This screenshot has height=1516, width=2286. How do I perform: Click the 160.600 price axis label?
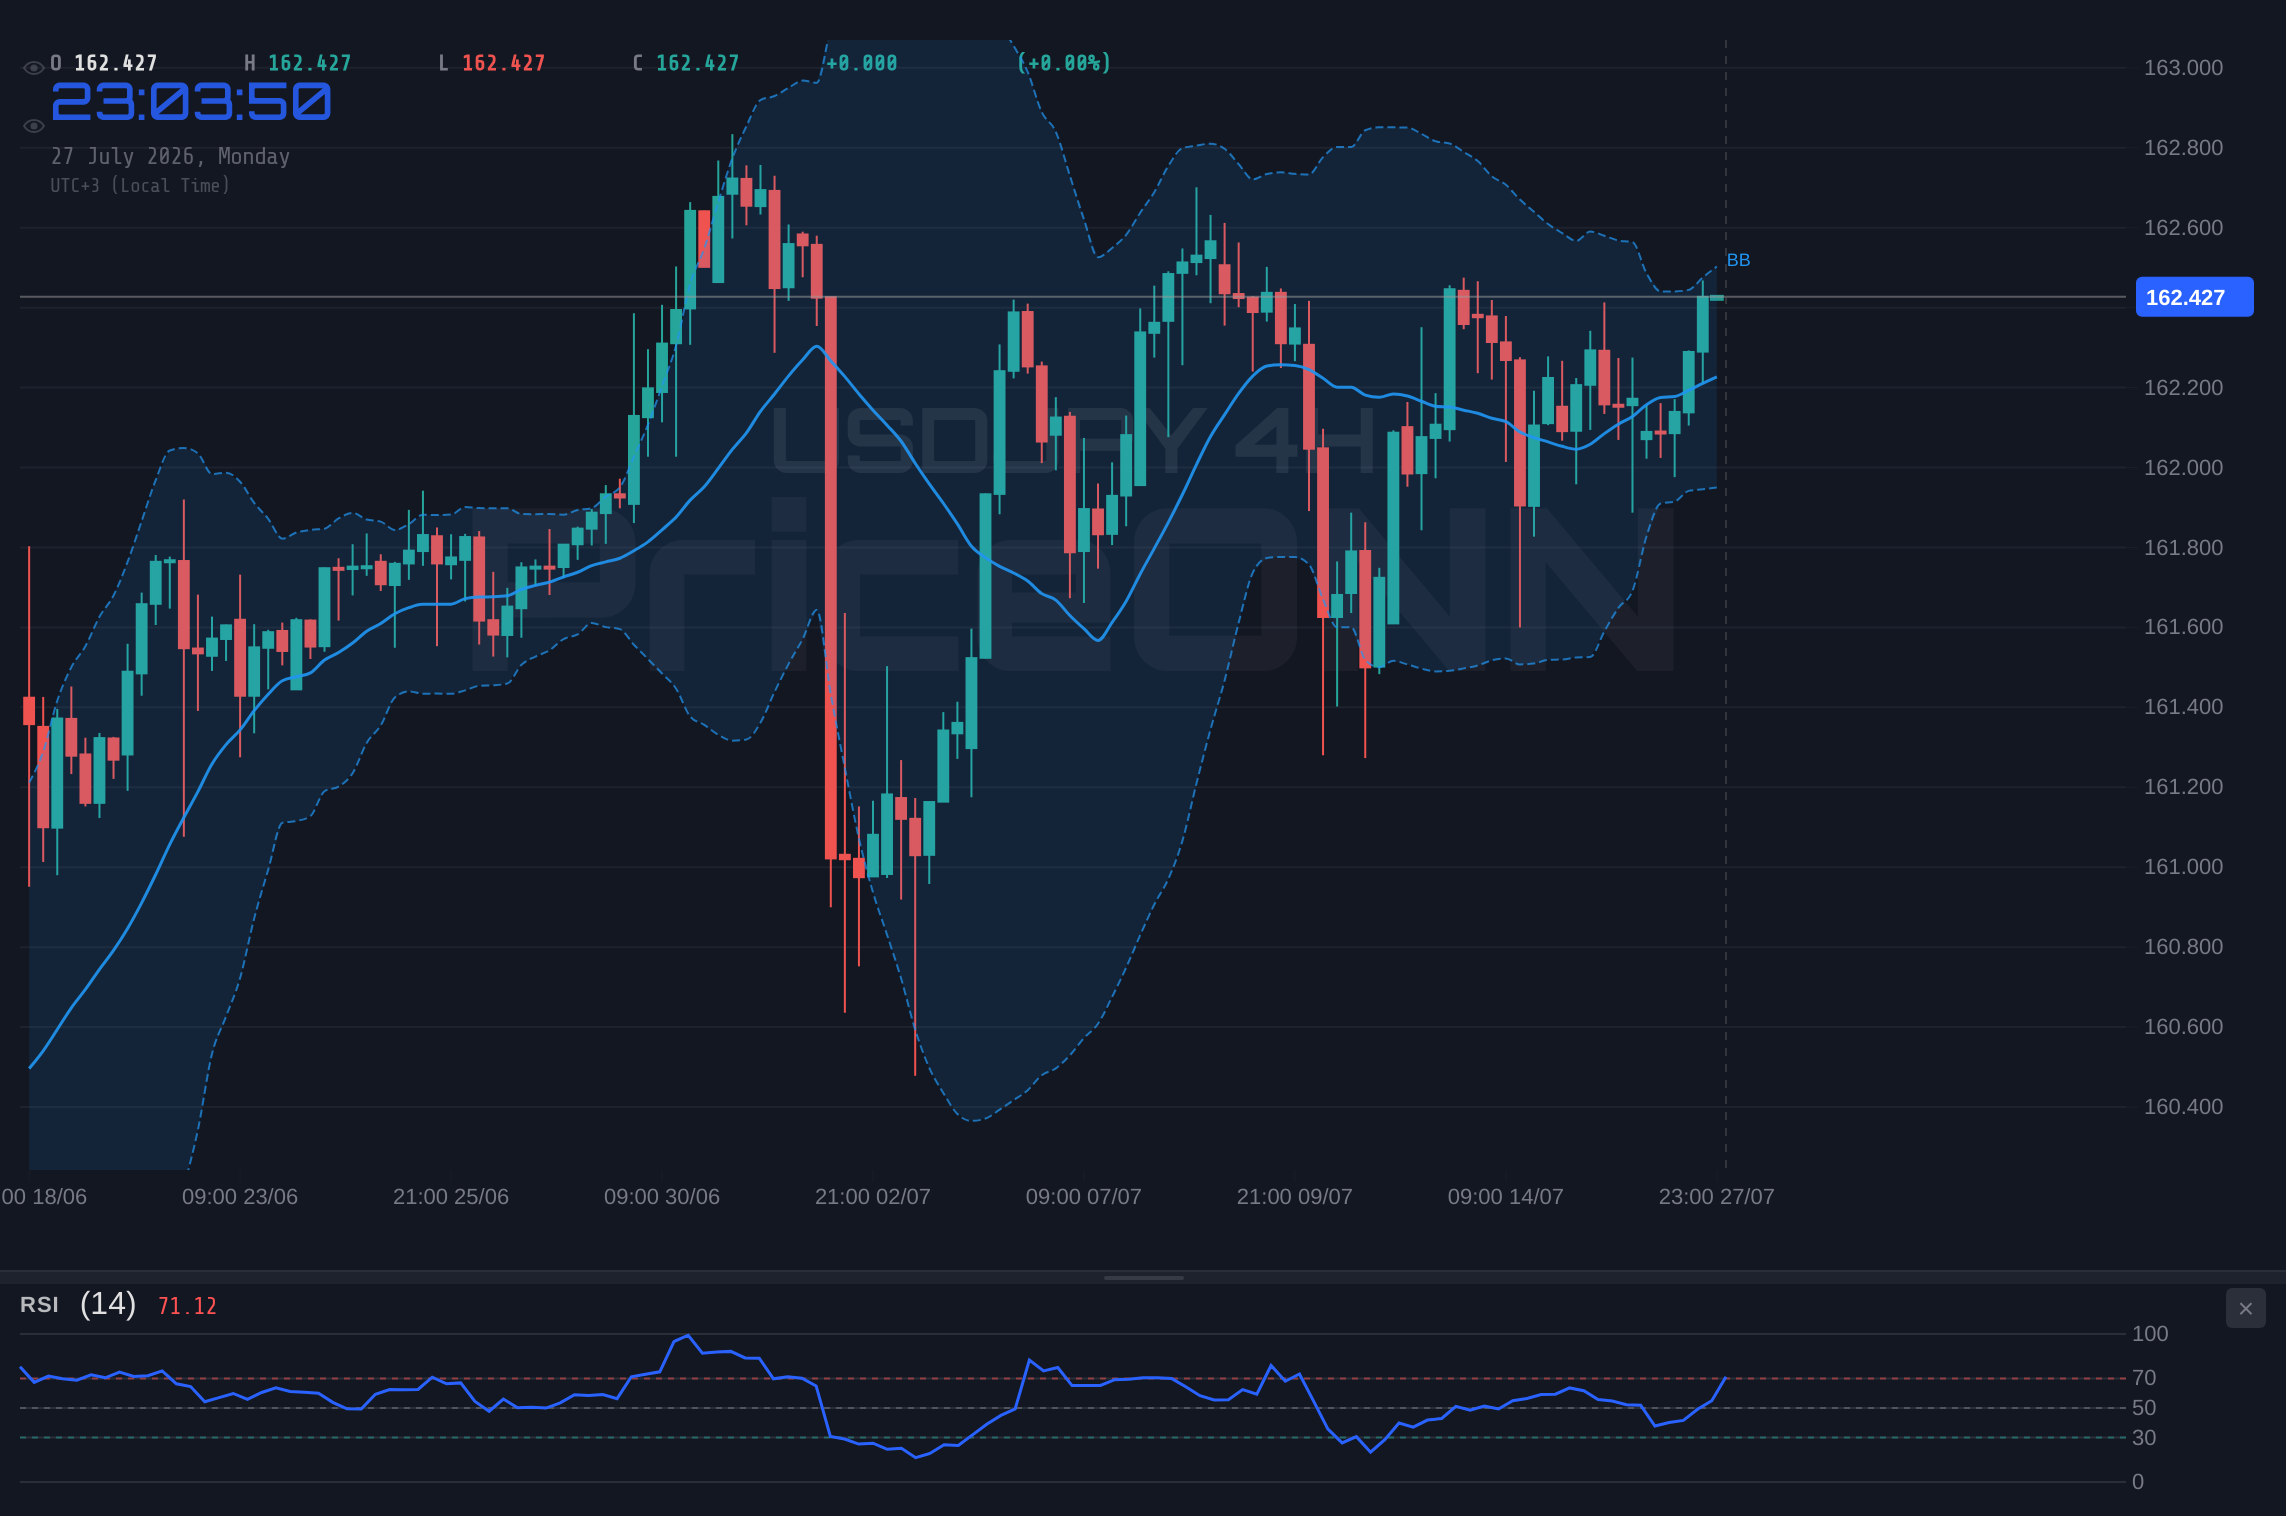coord(2183,1027)
